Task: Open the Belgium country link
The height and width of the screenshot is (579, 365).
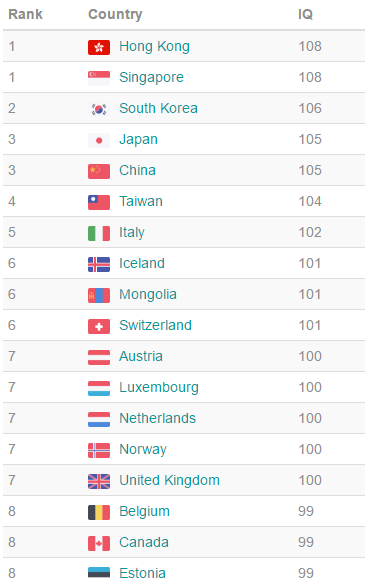Action: click(x=144, y=511)
